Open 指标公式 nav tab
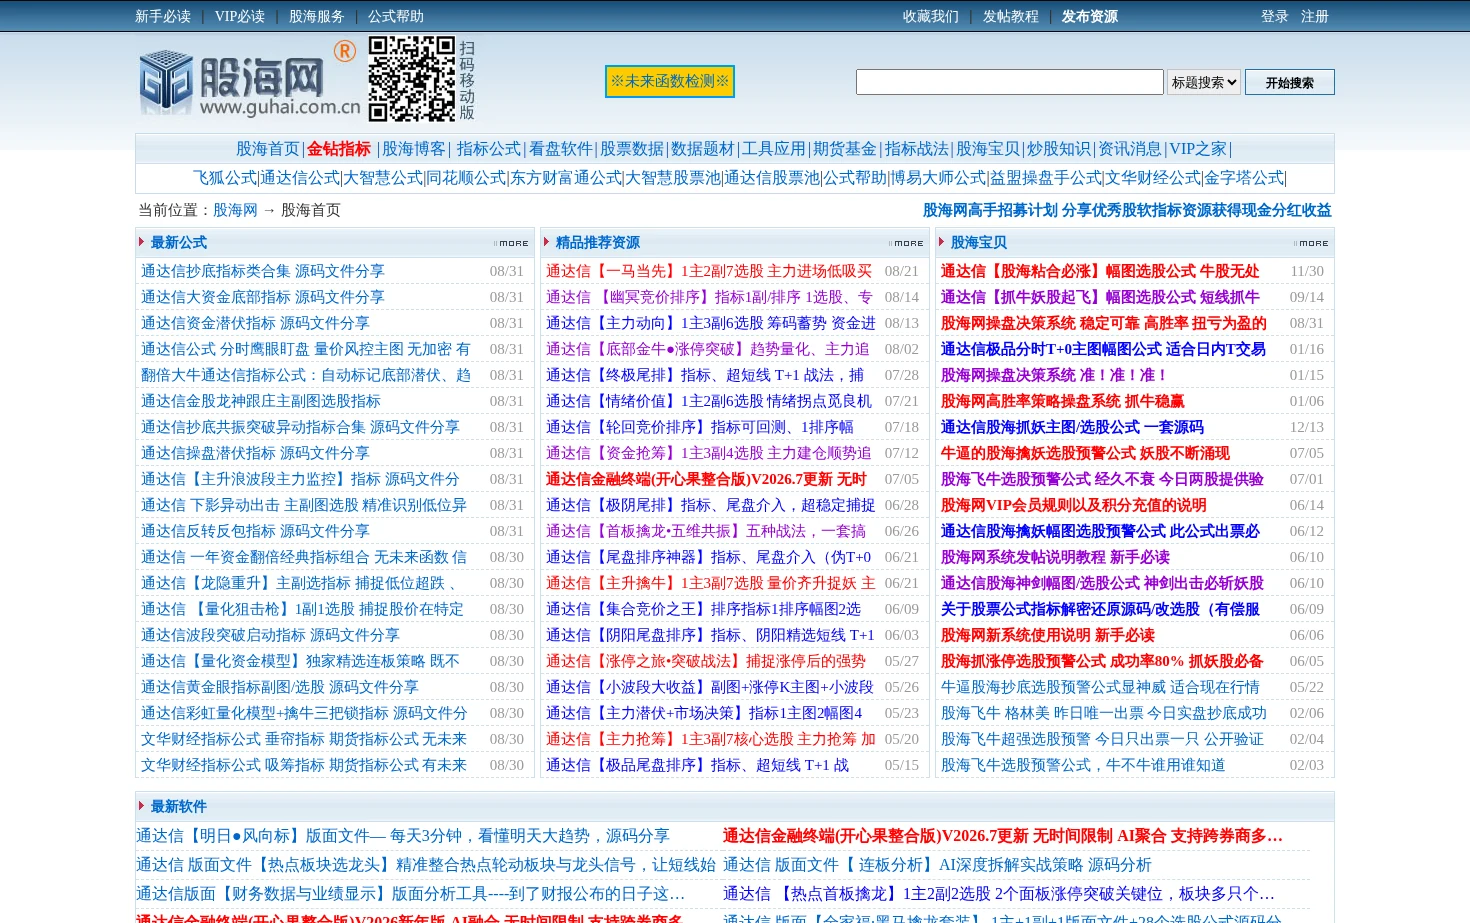 coord(489,149)
